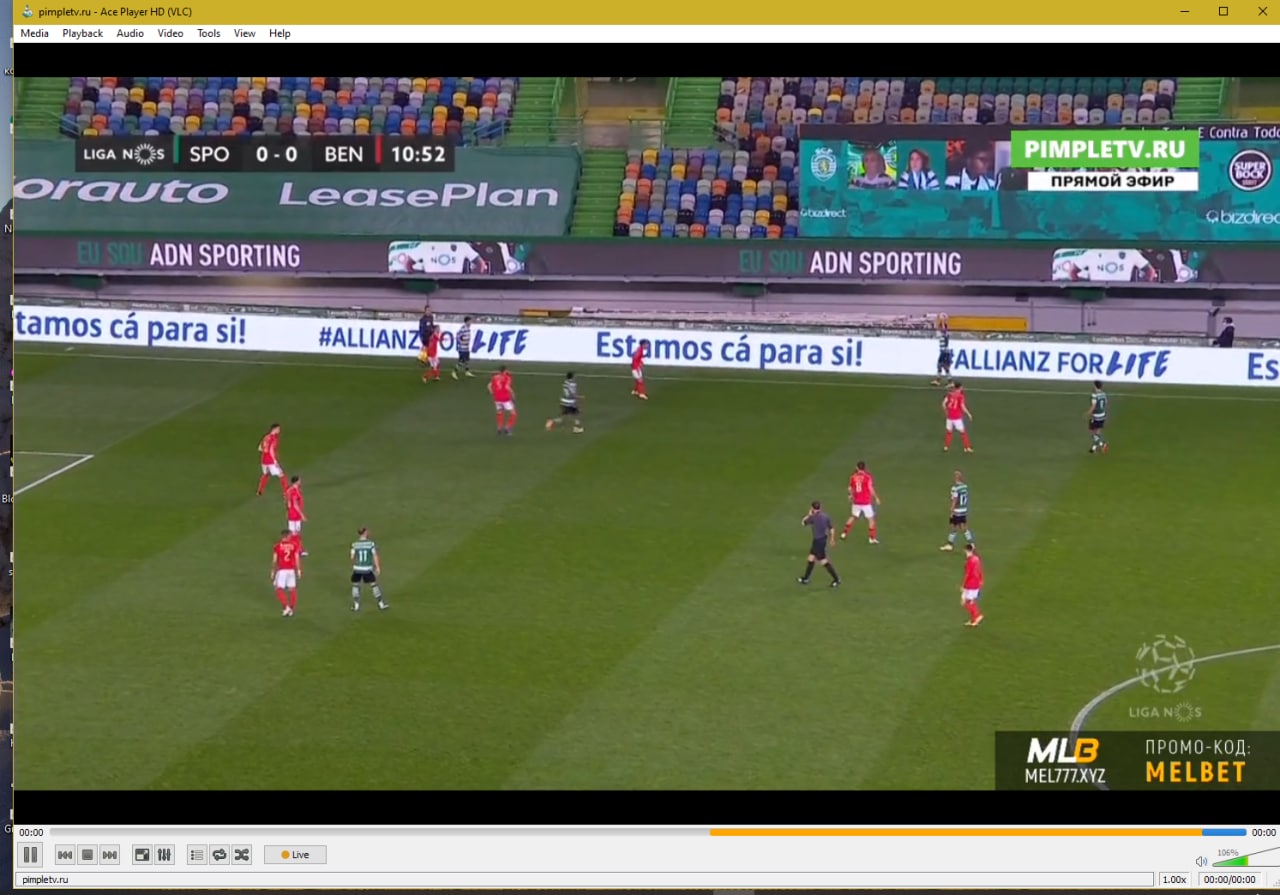Toggle fullscreen video mode
Image resolution: width=1280 pixels, height=895 pixels.
coord(142,855)
